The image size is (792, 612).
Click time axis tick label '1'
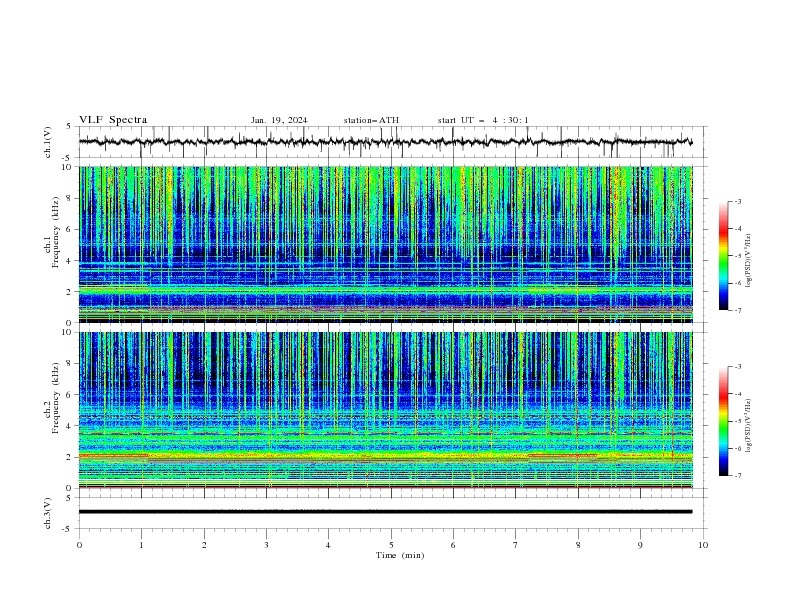141,545
